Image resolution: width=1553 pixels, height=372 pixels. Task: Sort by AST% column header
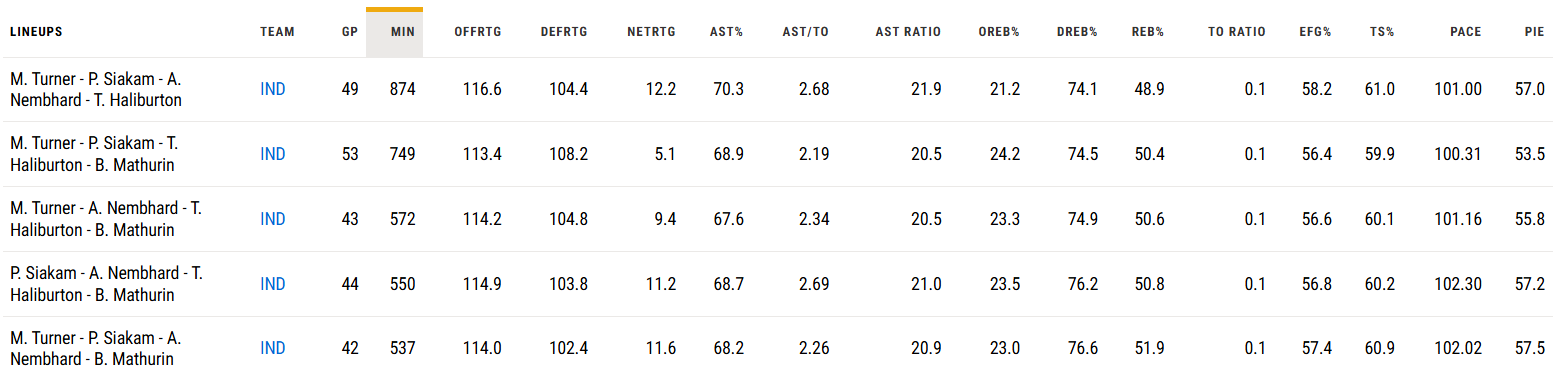tap(726, 32)
